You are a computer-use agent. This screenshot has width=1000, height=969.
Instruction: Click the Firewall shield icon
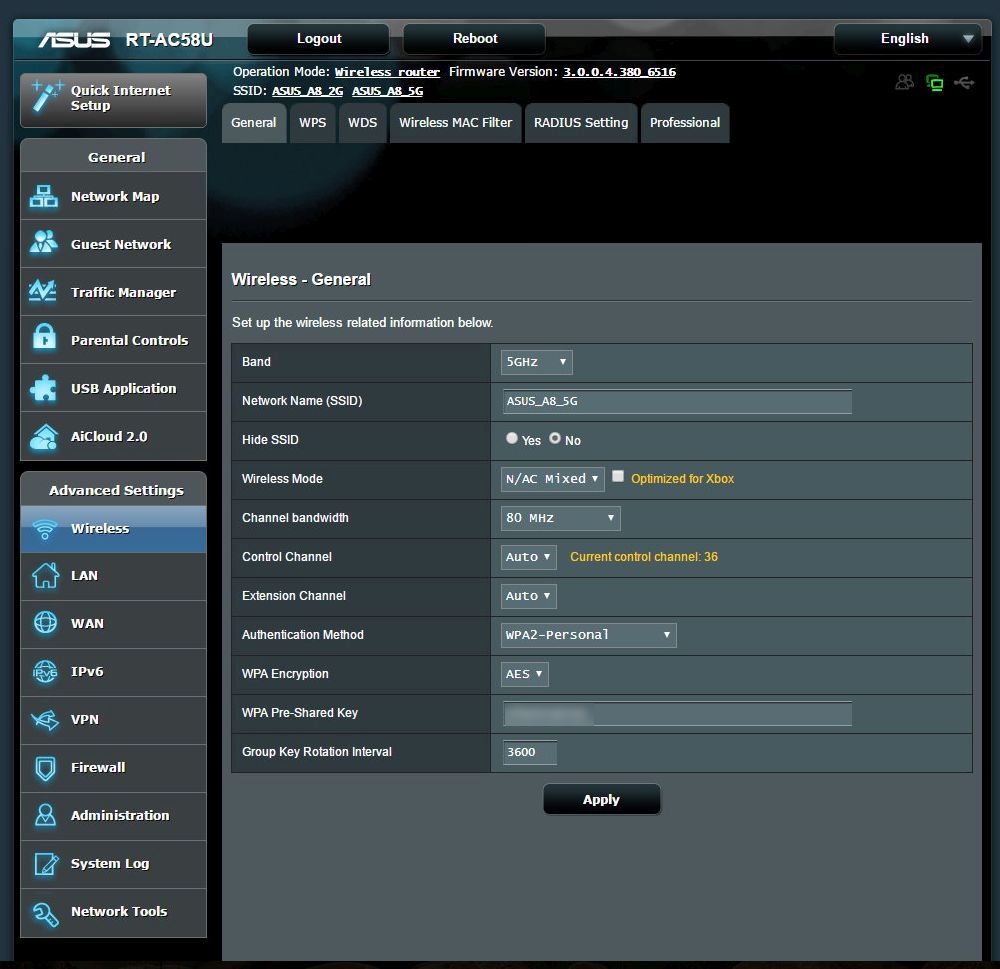coord(45,768)
